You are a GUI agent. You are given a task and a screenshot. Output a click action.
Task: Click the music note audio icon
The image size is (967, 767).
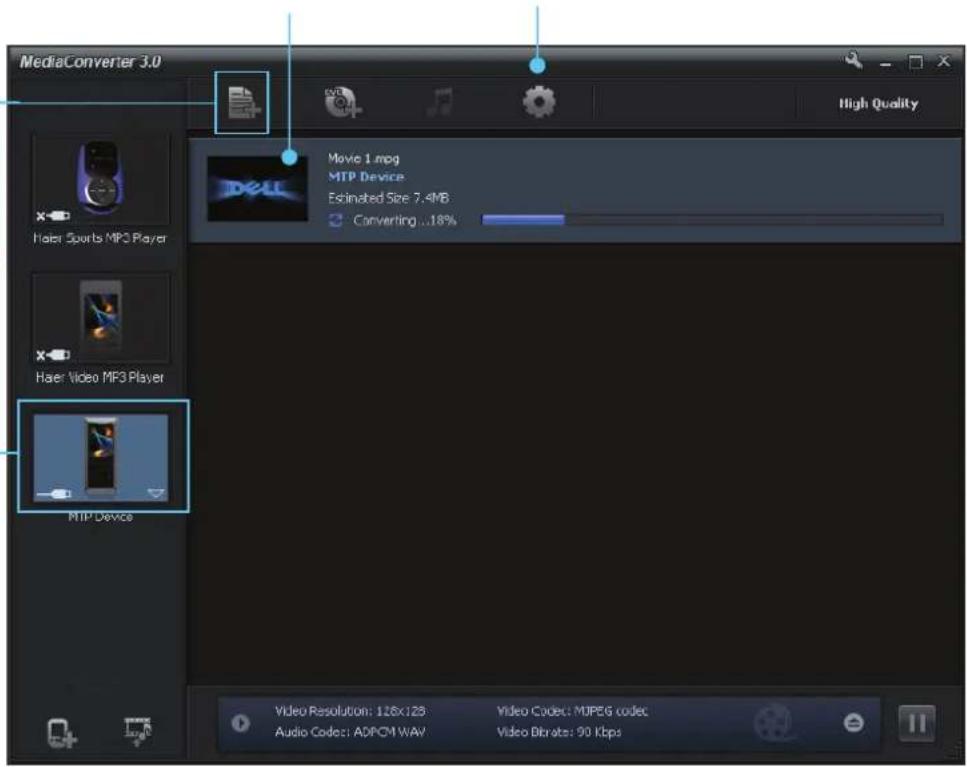(x=440, y=102)
